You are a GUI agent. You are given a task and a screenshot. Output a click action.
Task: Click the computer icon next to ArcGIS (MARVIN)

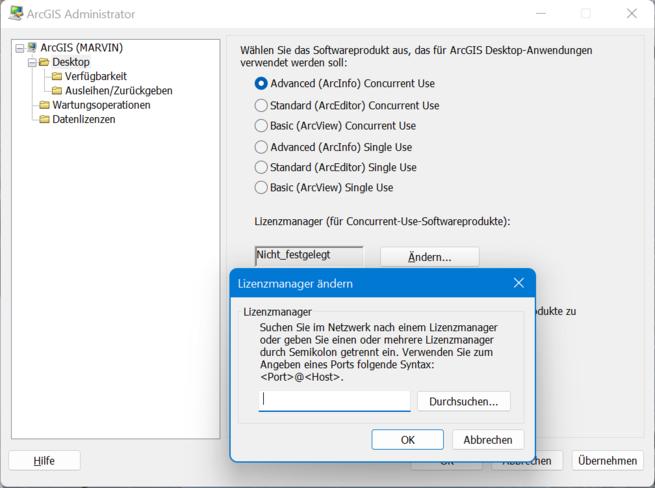coord(32,48)
